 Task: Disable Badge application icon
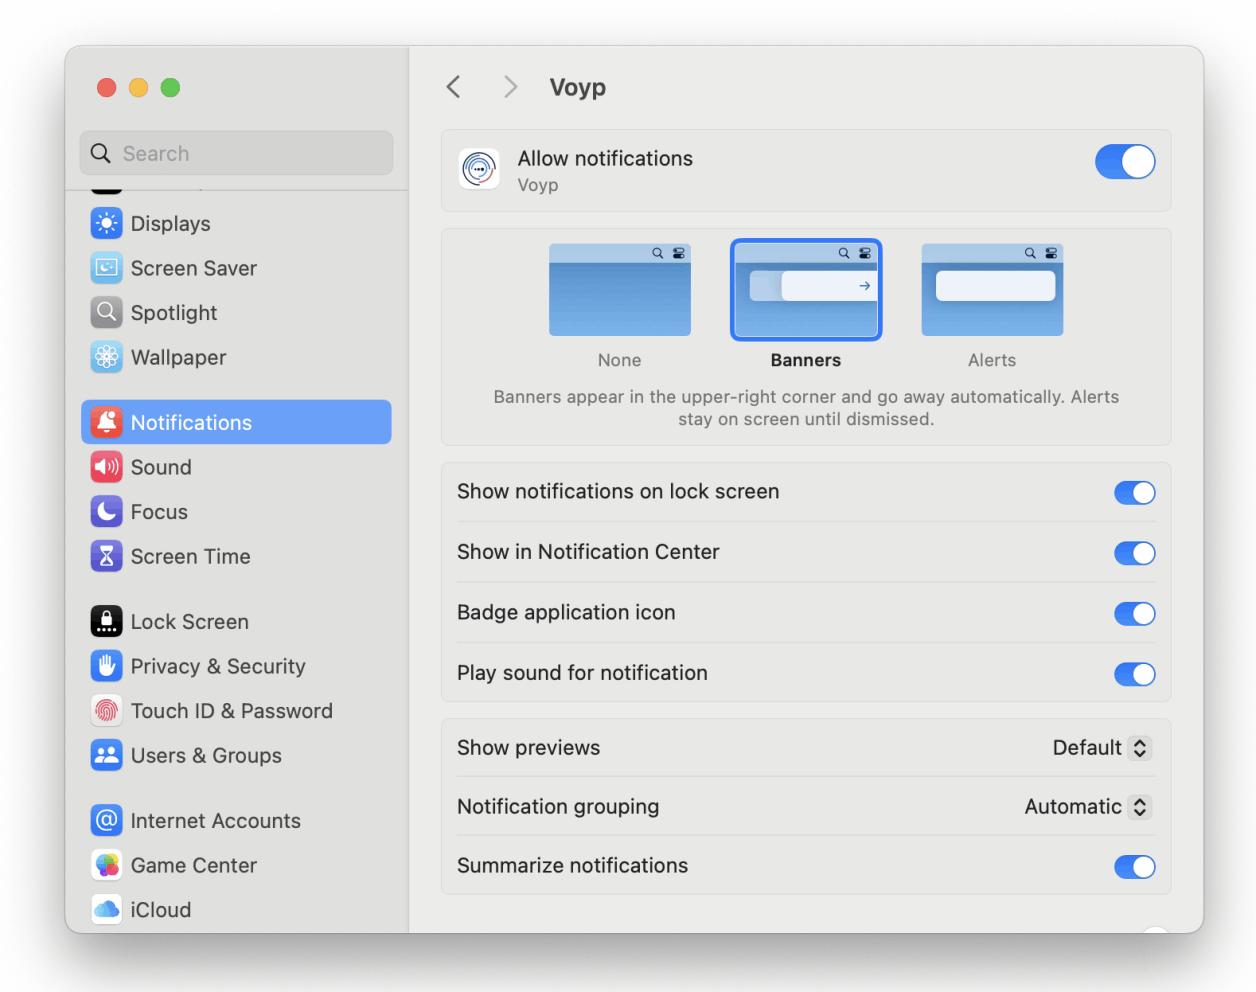[x=1135, y=613]
